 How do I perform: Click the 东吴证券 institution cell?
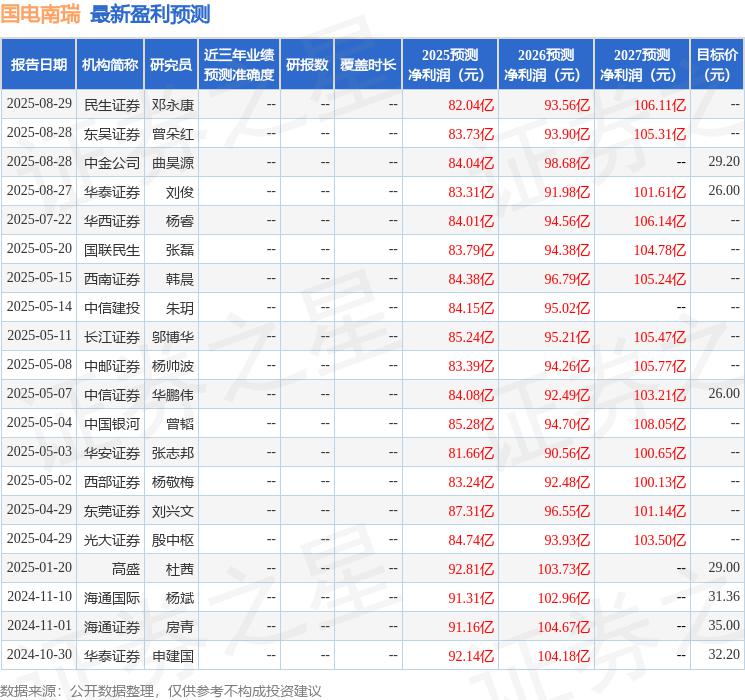[x=112, y=134]
